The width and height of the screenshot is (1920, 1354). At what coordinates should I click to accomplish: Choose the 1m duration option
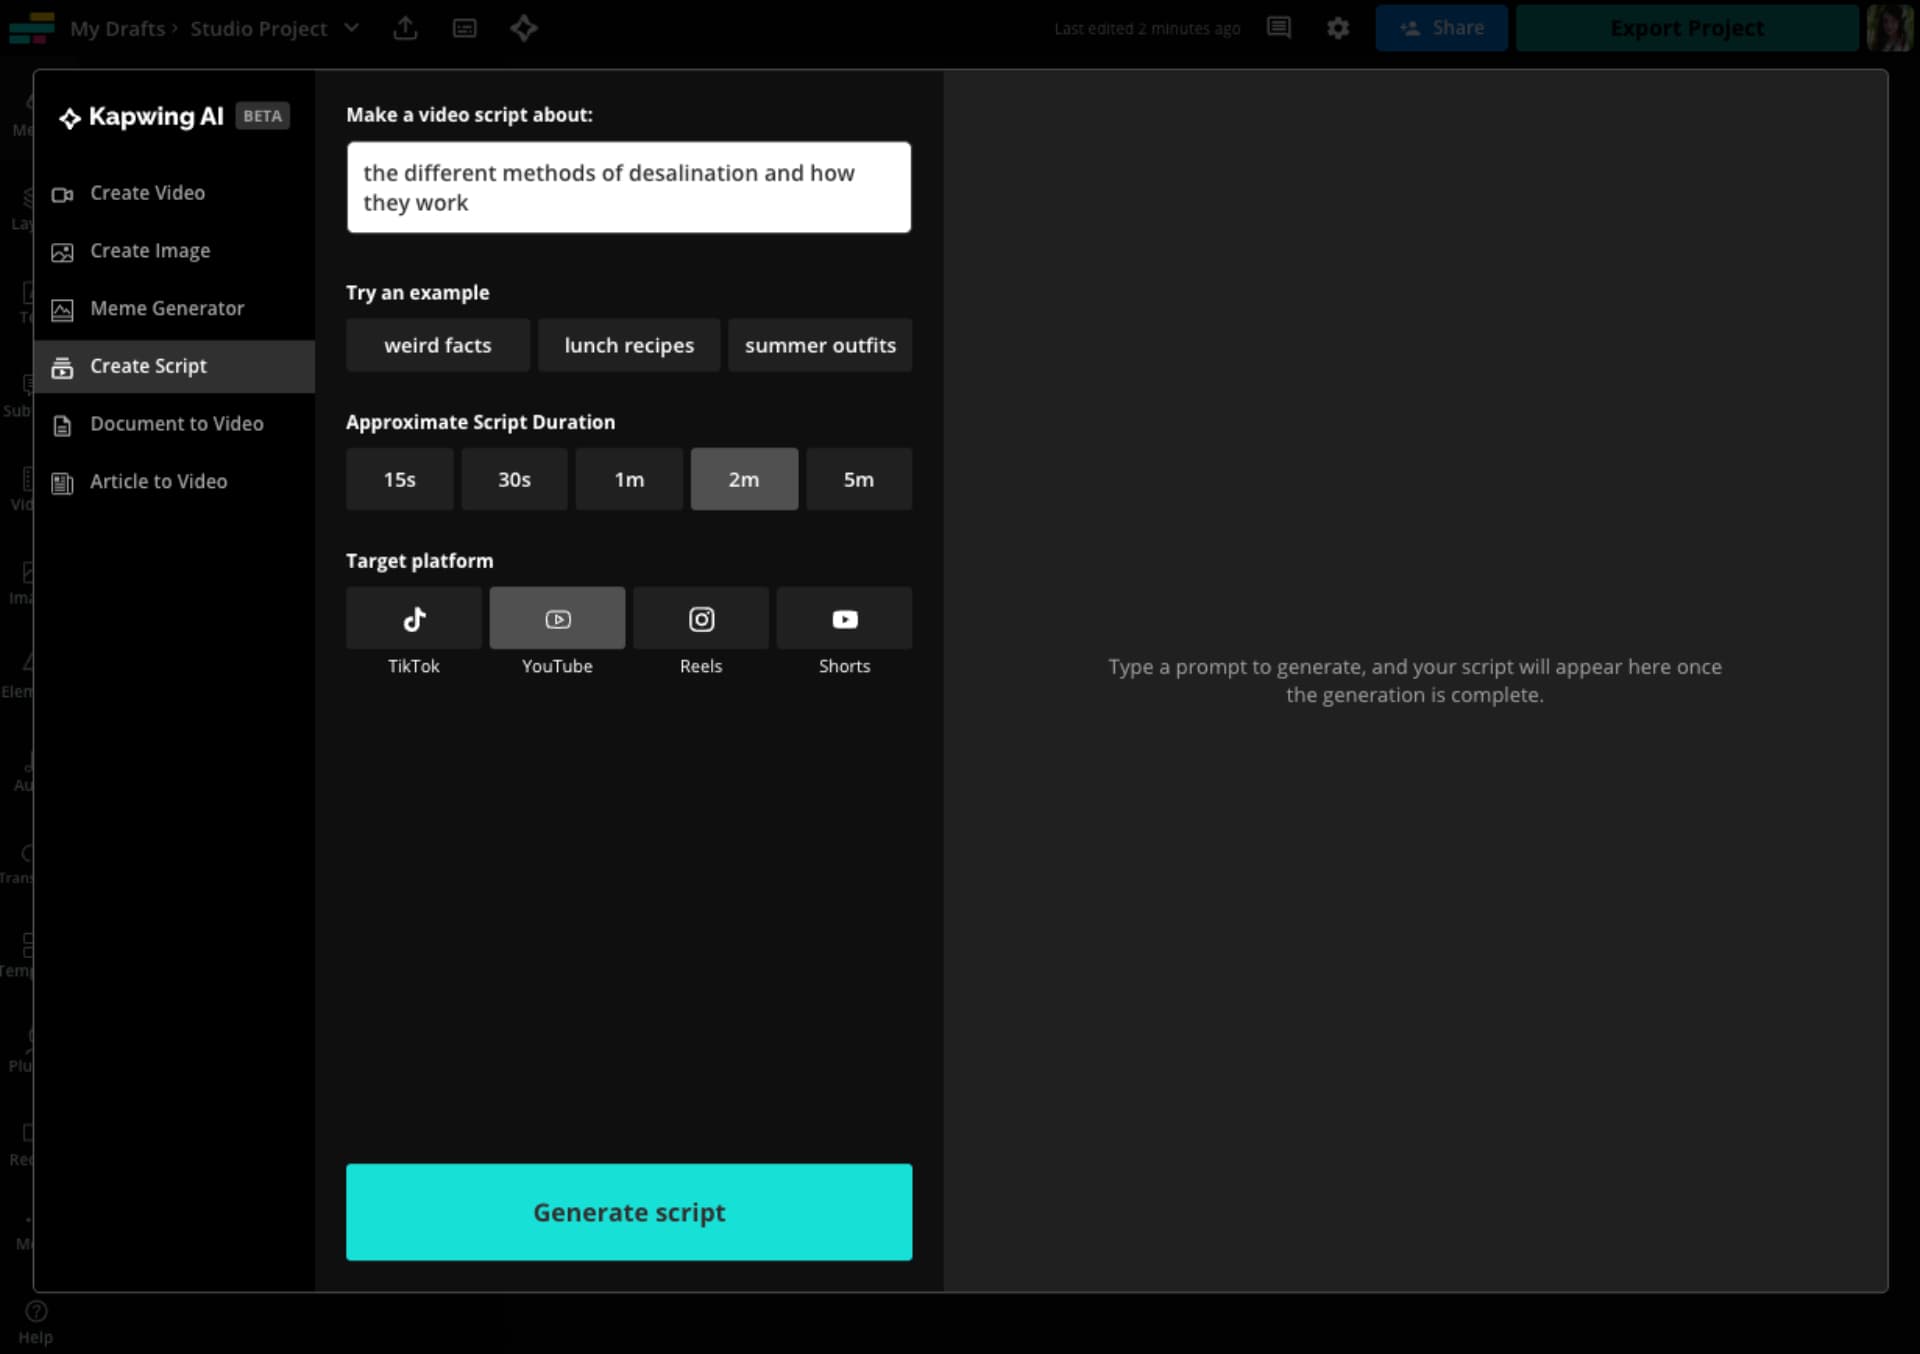click(x=629, y=480)
